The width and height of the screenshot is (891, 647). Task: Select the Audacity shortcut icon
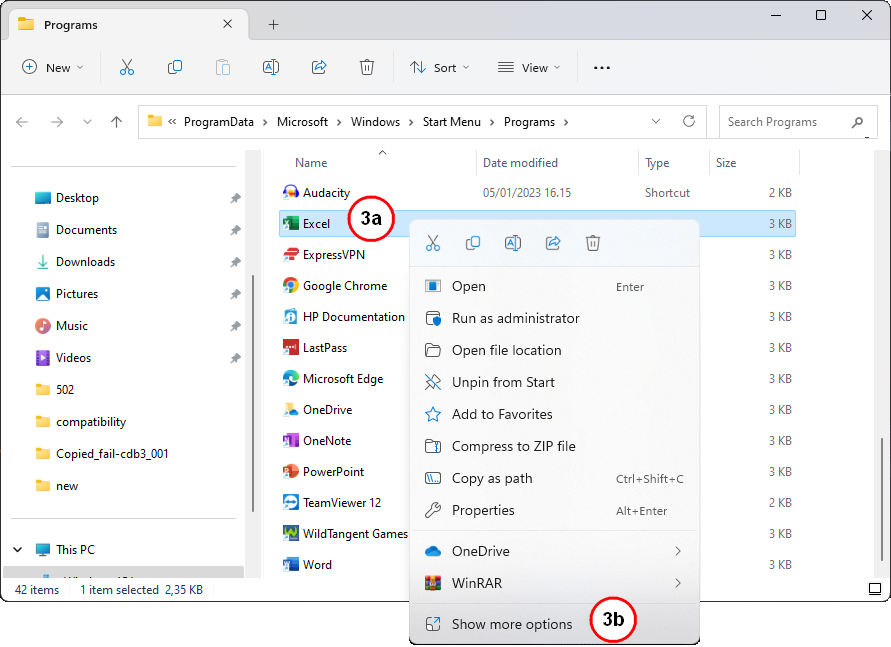[290, 193]
